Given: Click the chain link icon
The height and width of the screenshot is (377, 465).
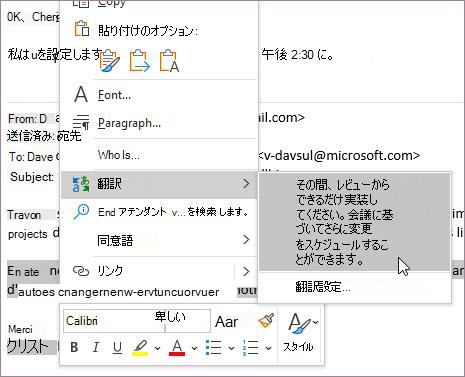Looking at the screenshot, I should [81, 271].
